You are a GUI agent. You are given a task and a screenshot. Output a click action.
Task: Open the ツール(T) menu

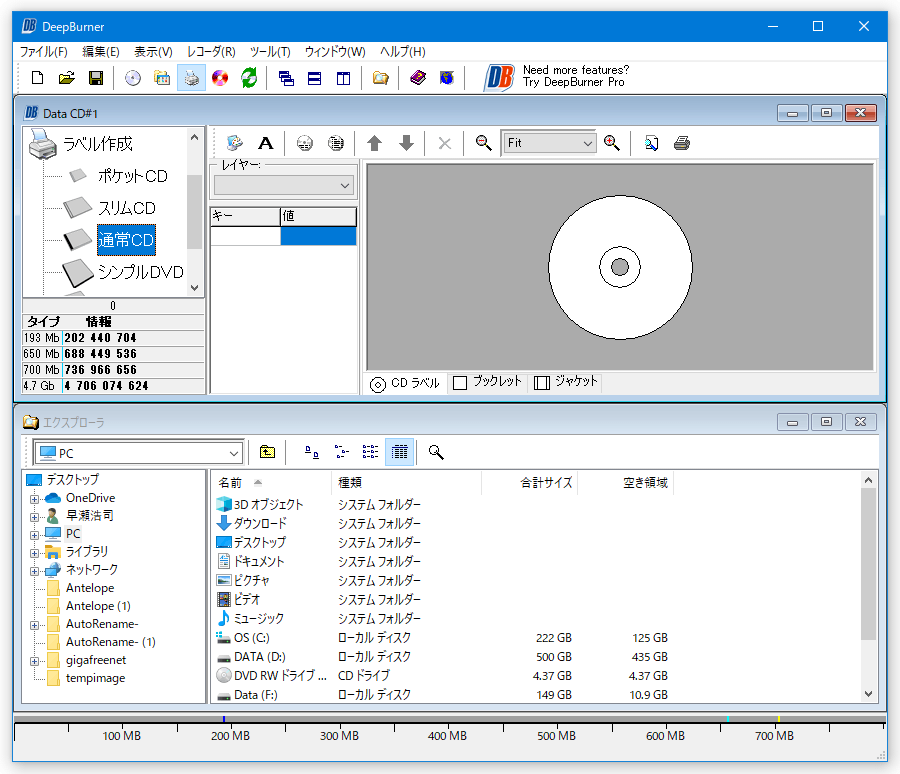coord(270,52)
